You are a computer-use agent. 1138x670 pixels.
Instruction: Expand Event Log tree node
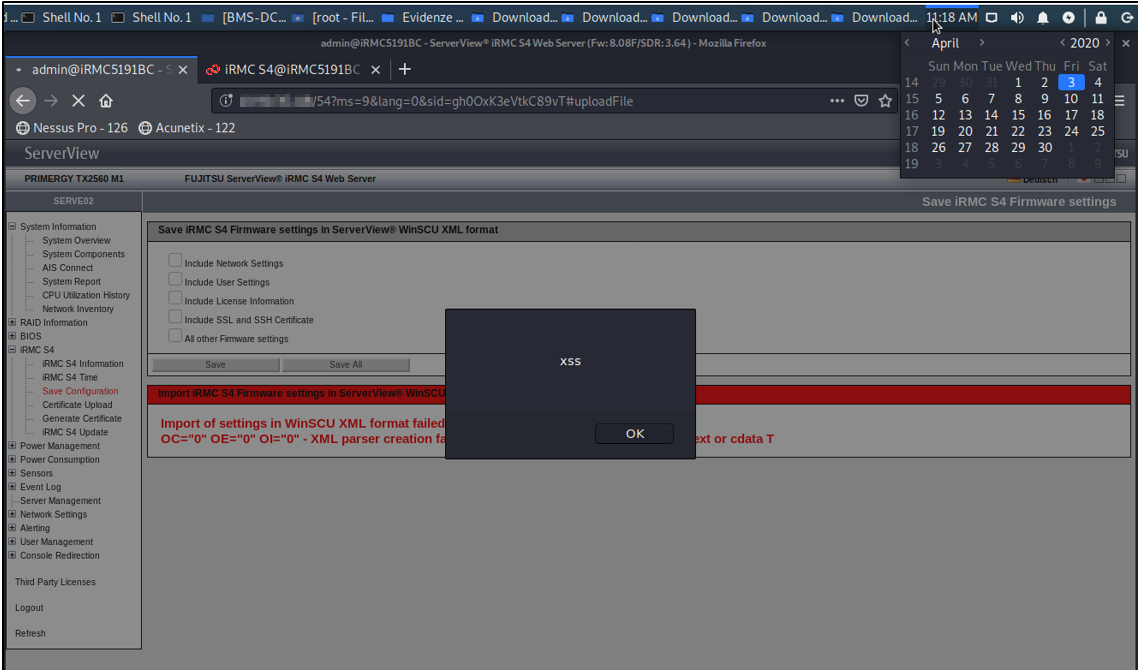pyautogui.click(x=12, y=487)
